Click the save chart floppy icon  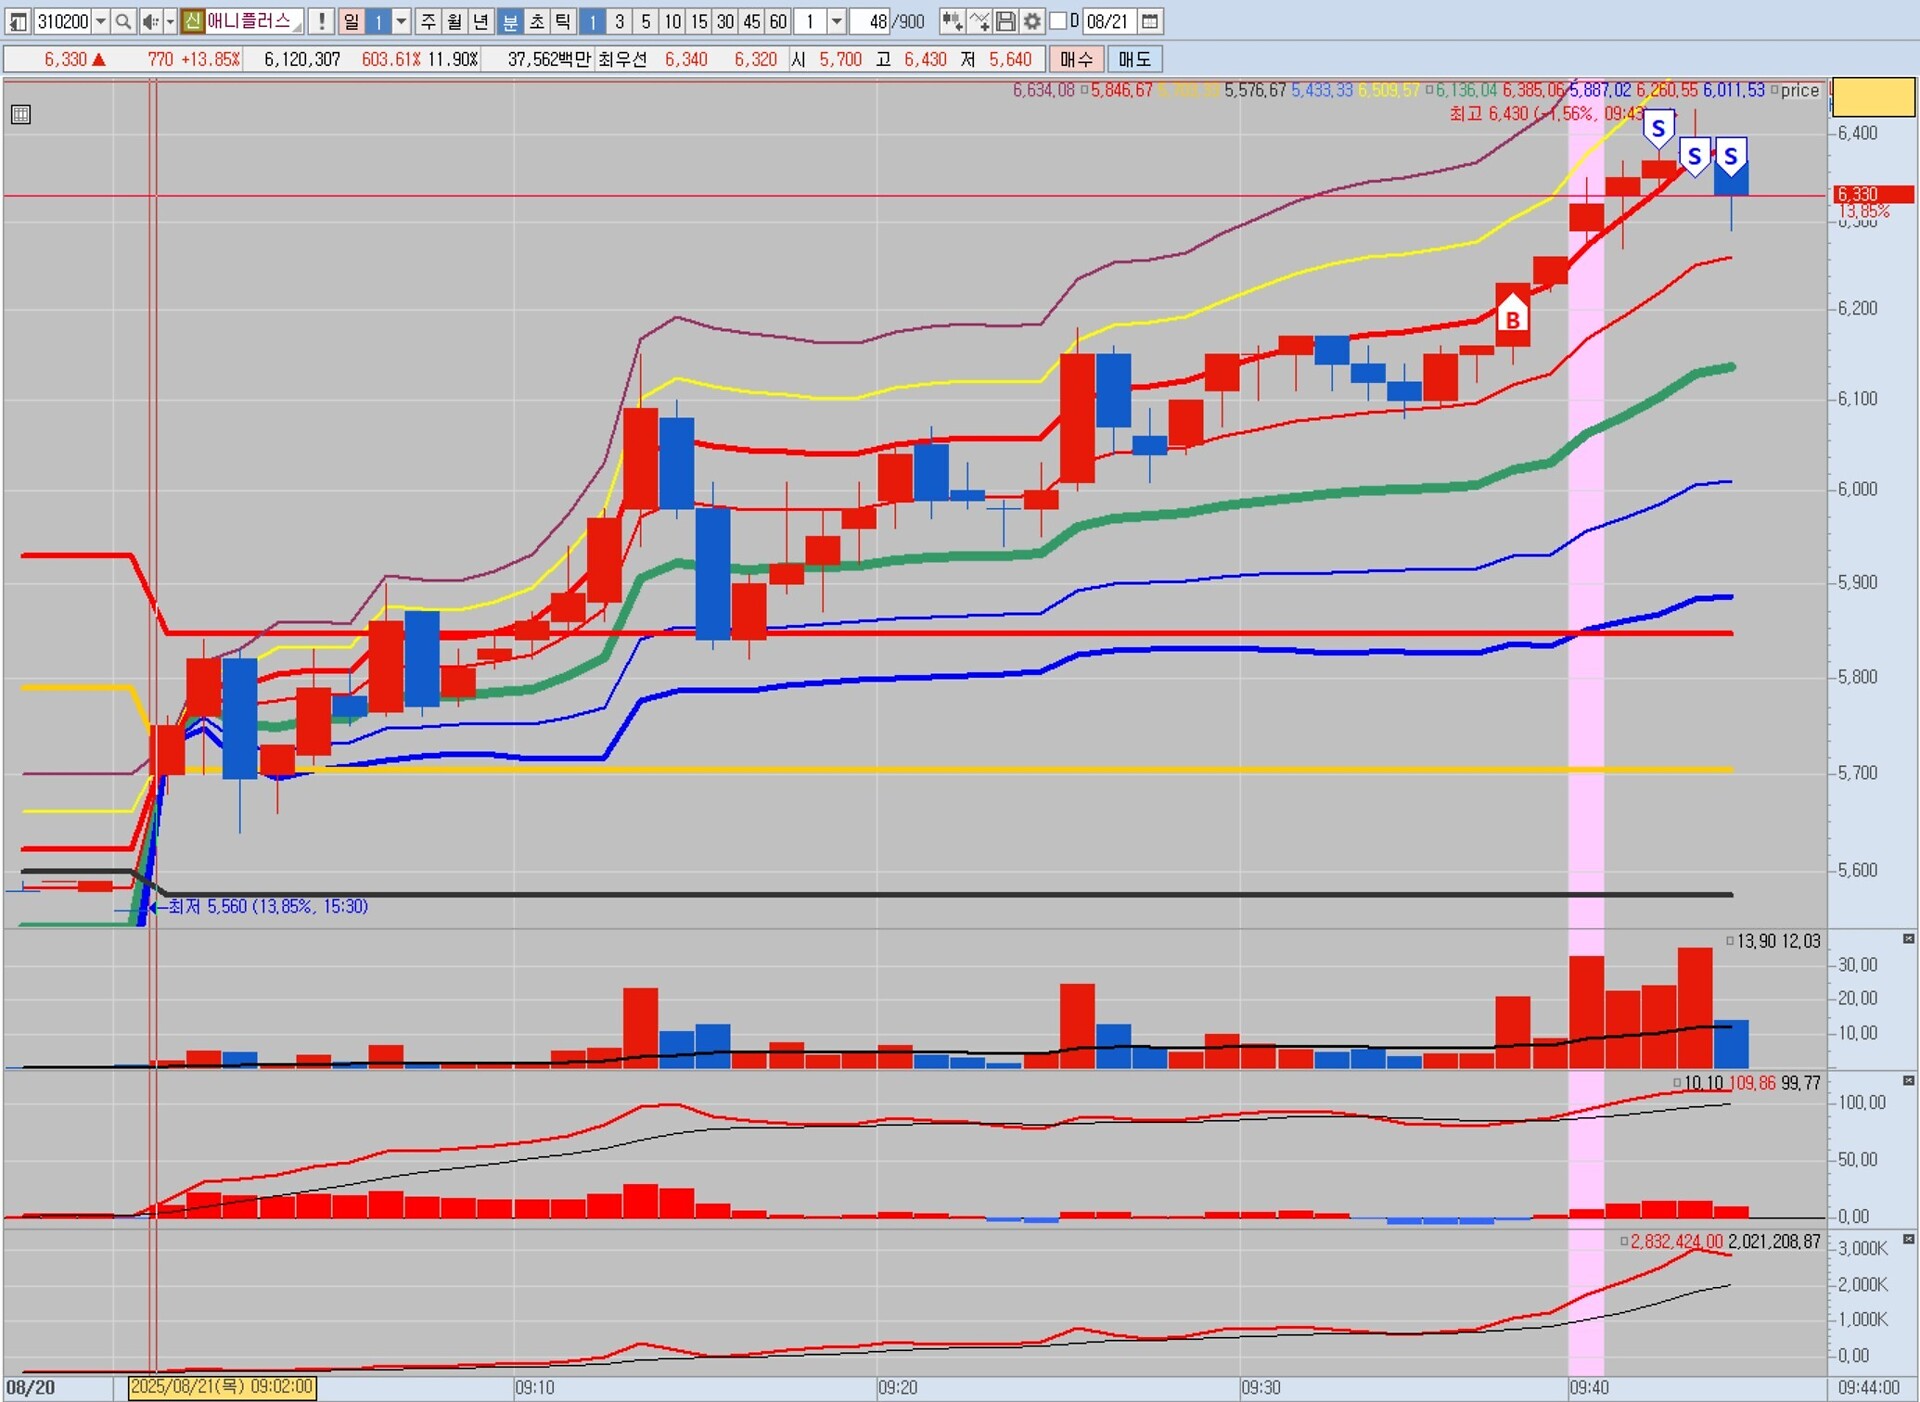pyautogui.click(x=1006, y=21)
